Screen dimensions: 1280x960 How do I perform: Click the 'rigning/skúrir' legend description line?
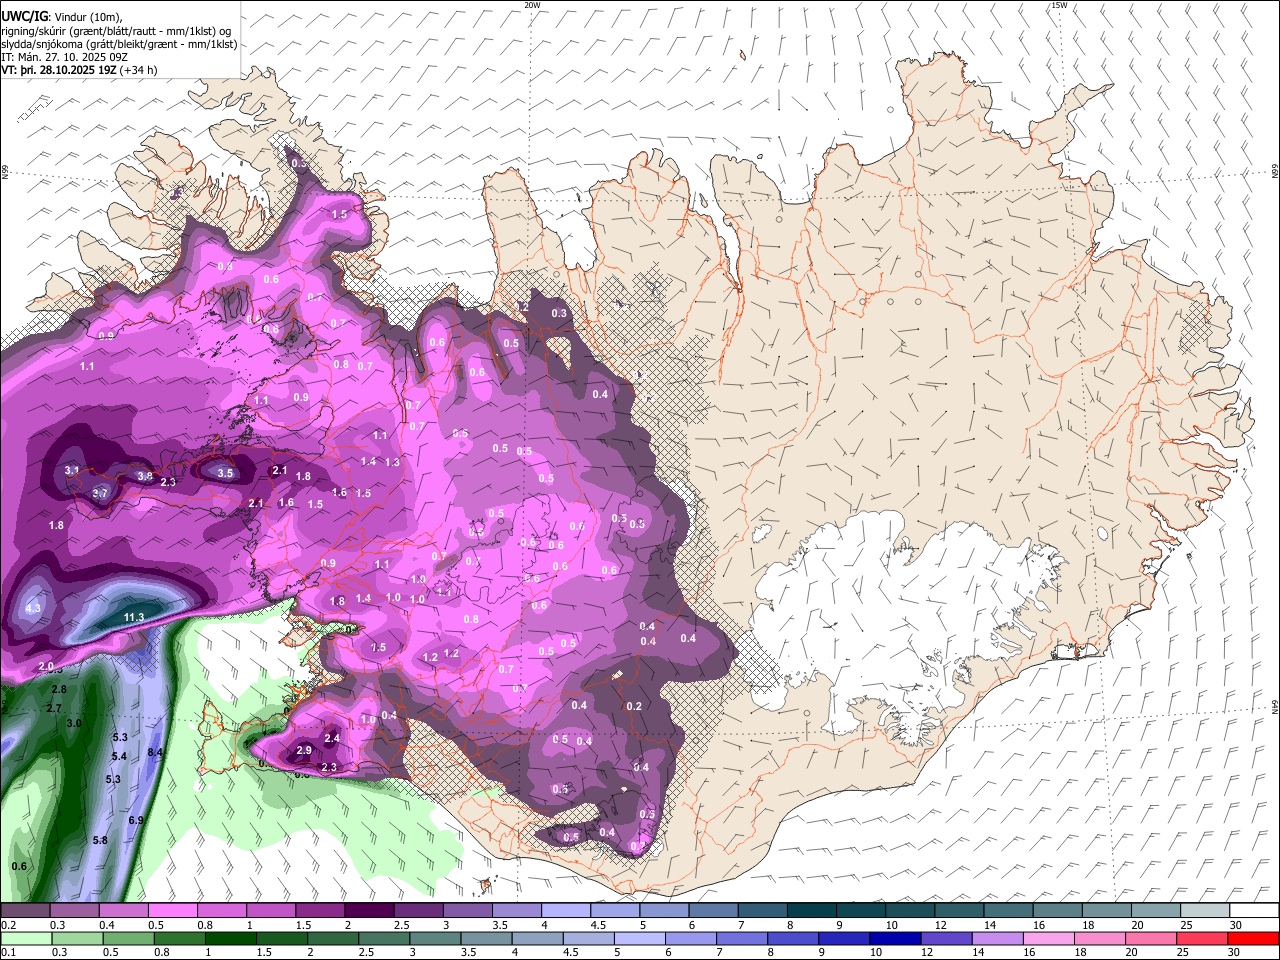click(x=116, y=30)
